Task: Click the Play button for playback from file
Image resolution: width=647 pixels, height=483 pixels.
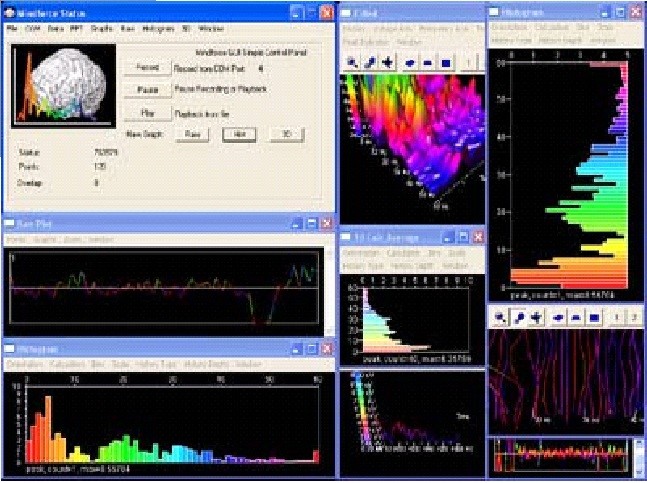Action: tap(147, 113)
